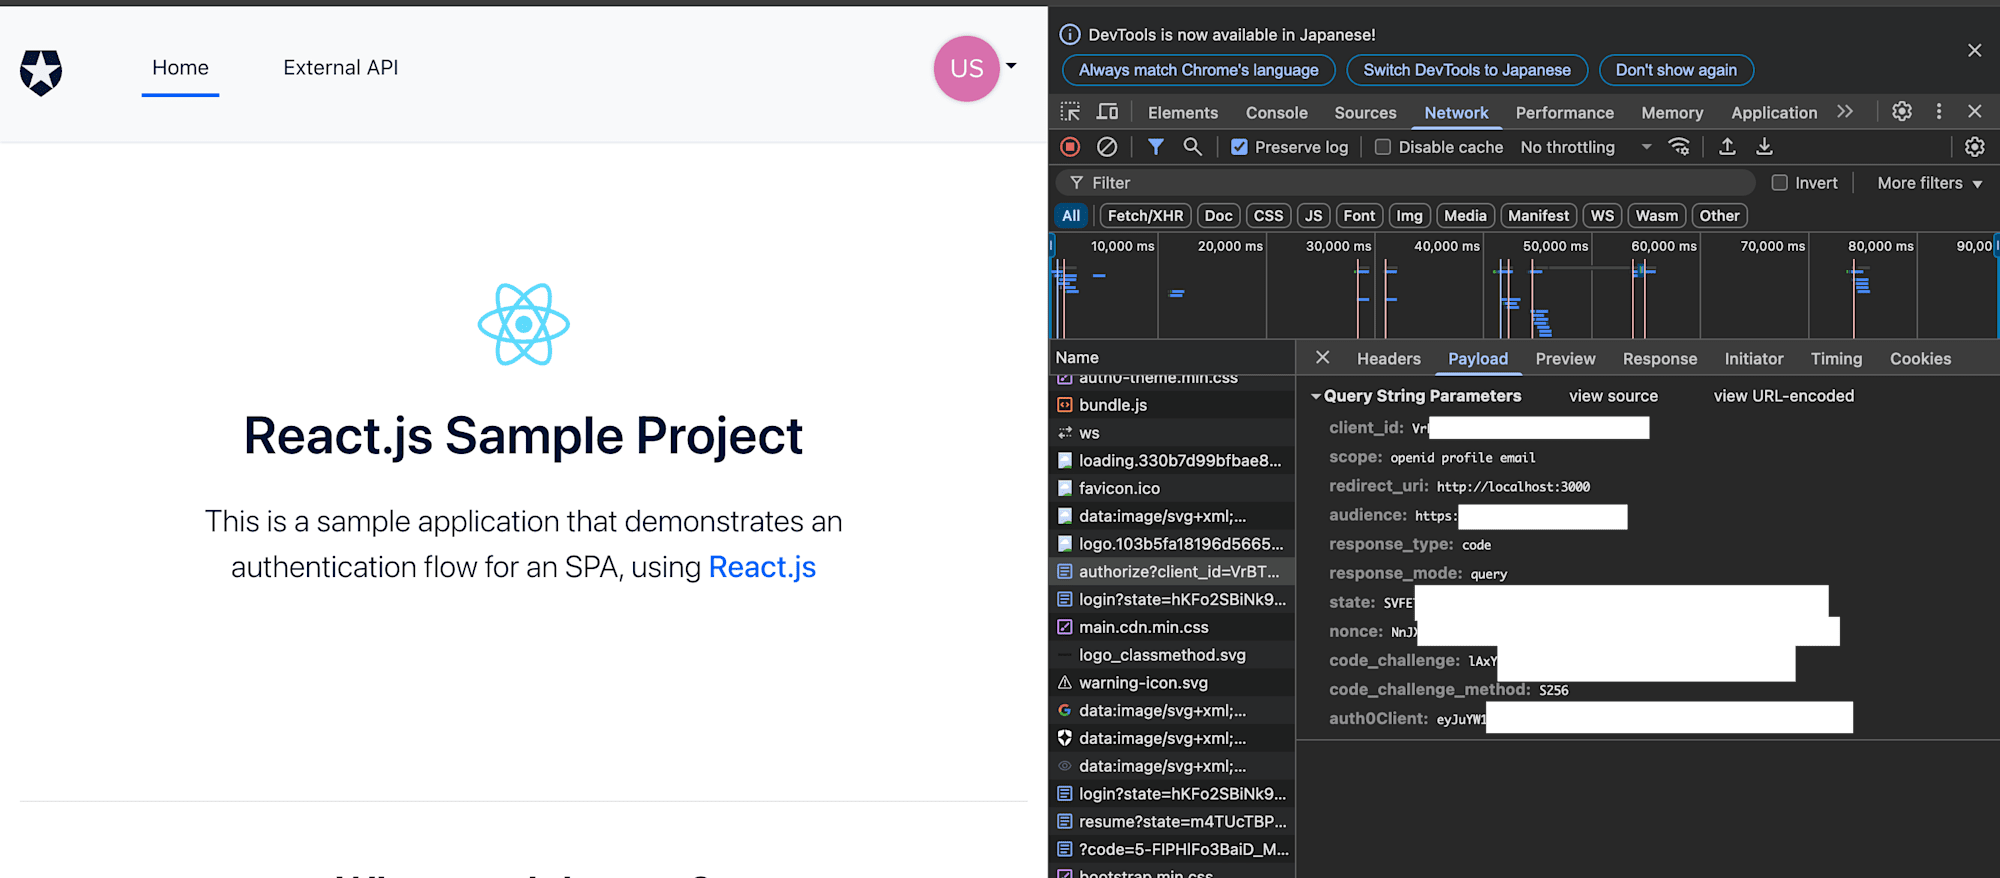The image size is (2000, 878).
Task: Check the Invert filter checkbox
Action: pos(1780,183)
